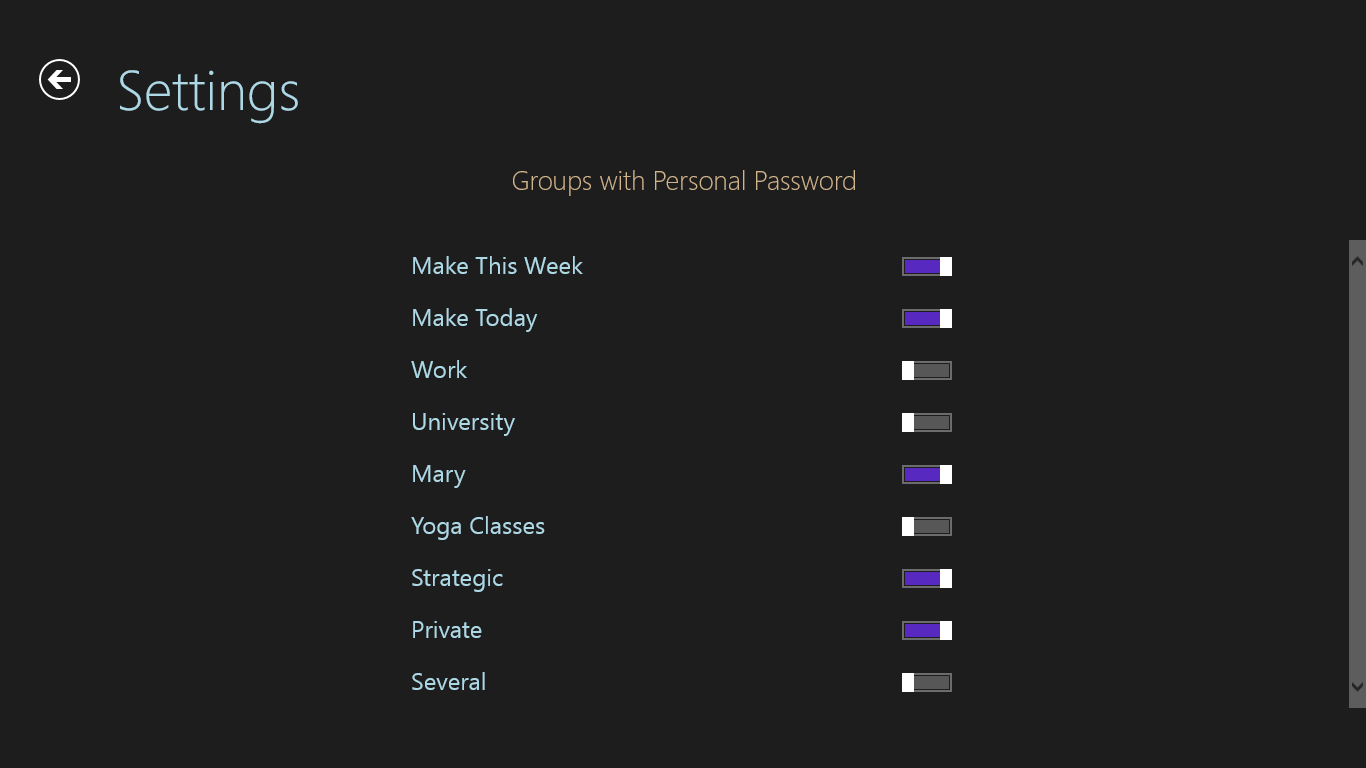Enable personal password for Work group
This screenshot has width=1366, height=768.
pos(927,370)
